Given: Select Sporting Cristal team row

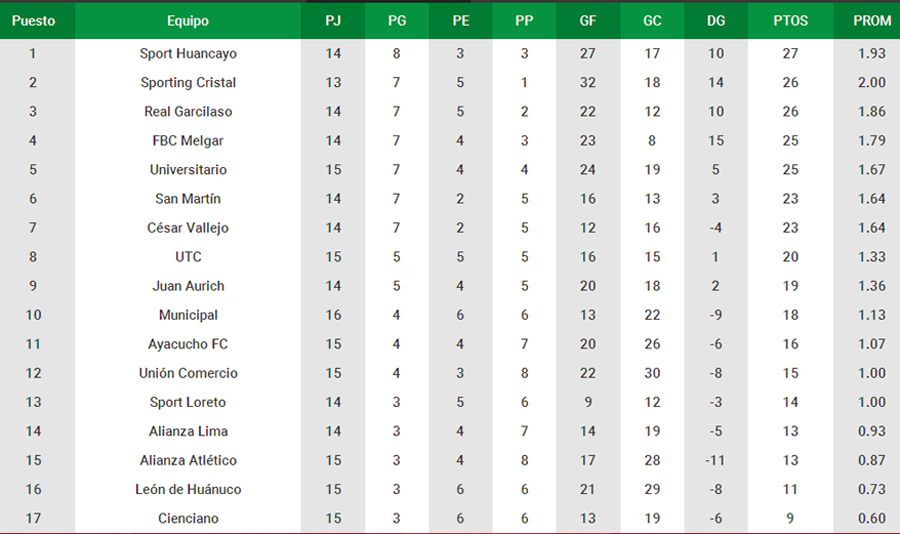Looking at the screenshot, I should [x=450, y=83].
